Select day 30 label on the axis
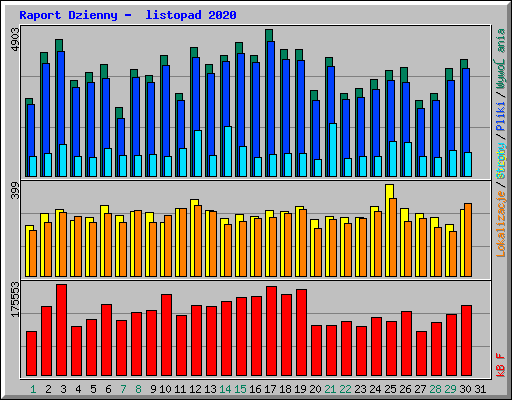Image resolution: width=512 pixels, height=400 pixels. point(465,389)
